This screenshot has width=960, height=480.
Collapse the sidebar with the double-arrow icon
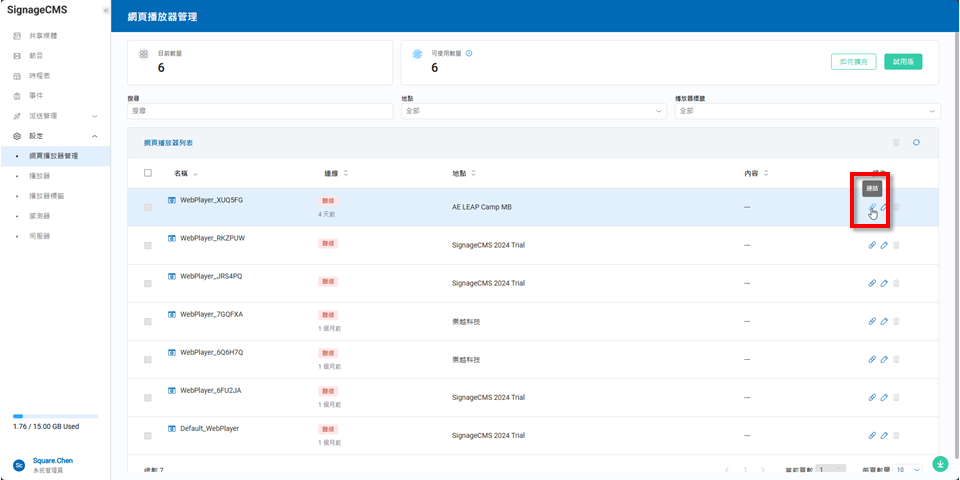106,10
